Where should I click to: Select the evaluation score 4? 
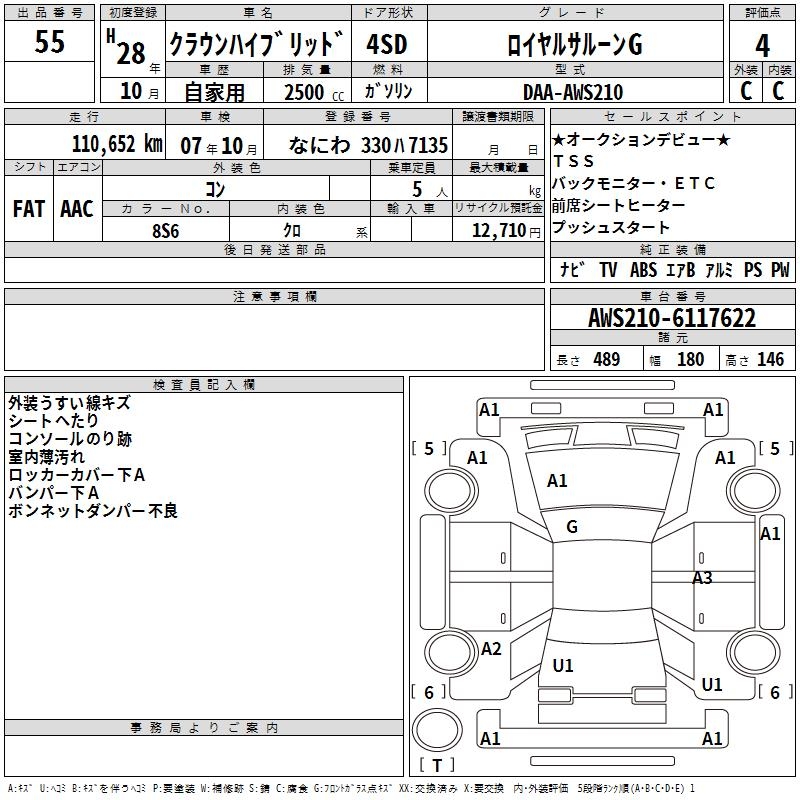point(762,44)
